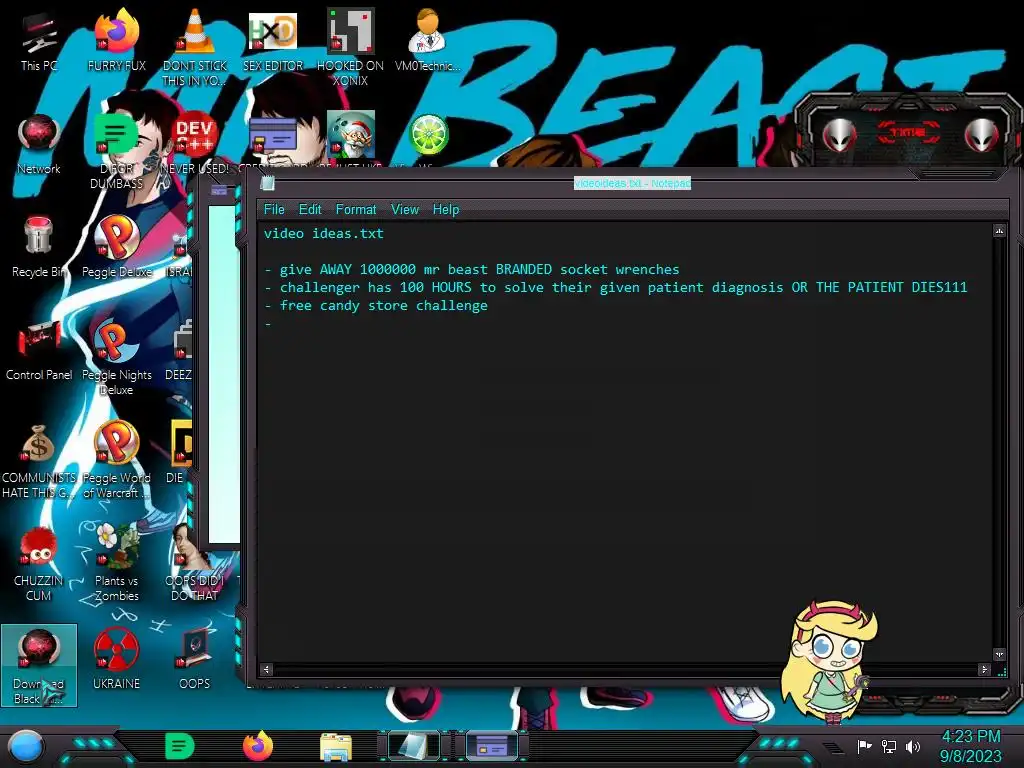Open green chat app on taskbar
This screenshot has width=1024, height=768.
180,746
